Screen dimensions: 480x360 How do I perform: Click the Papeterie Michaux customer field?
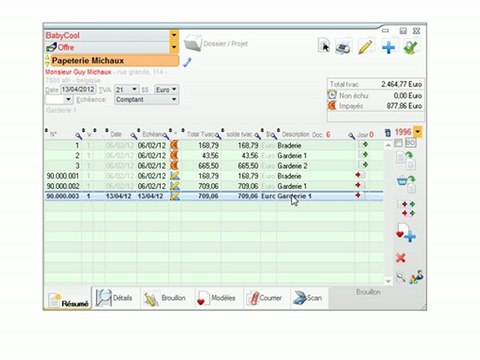114,61
